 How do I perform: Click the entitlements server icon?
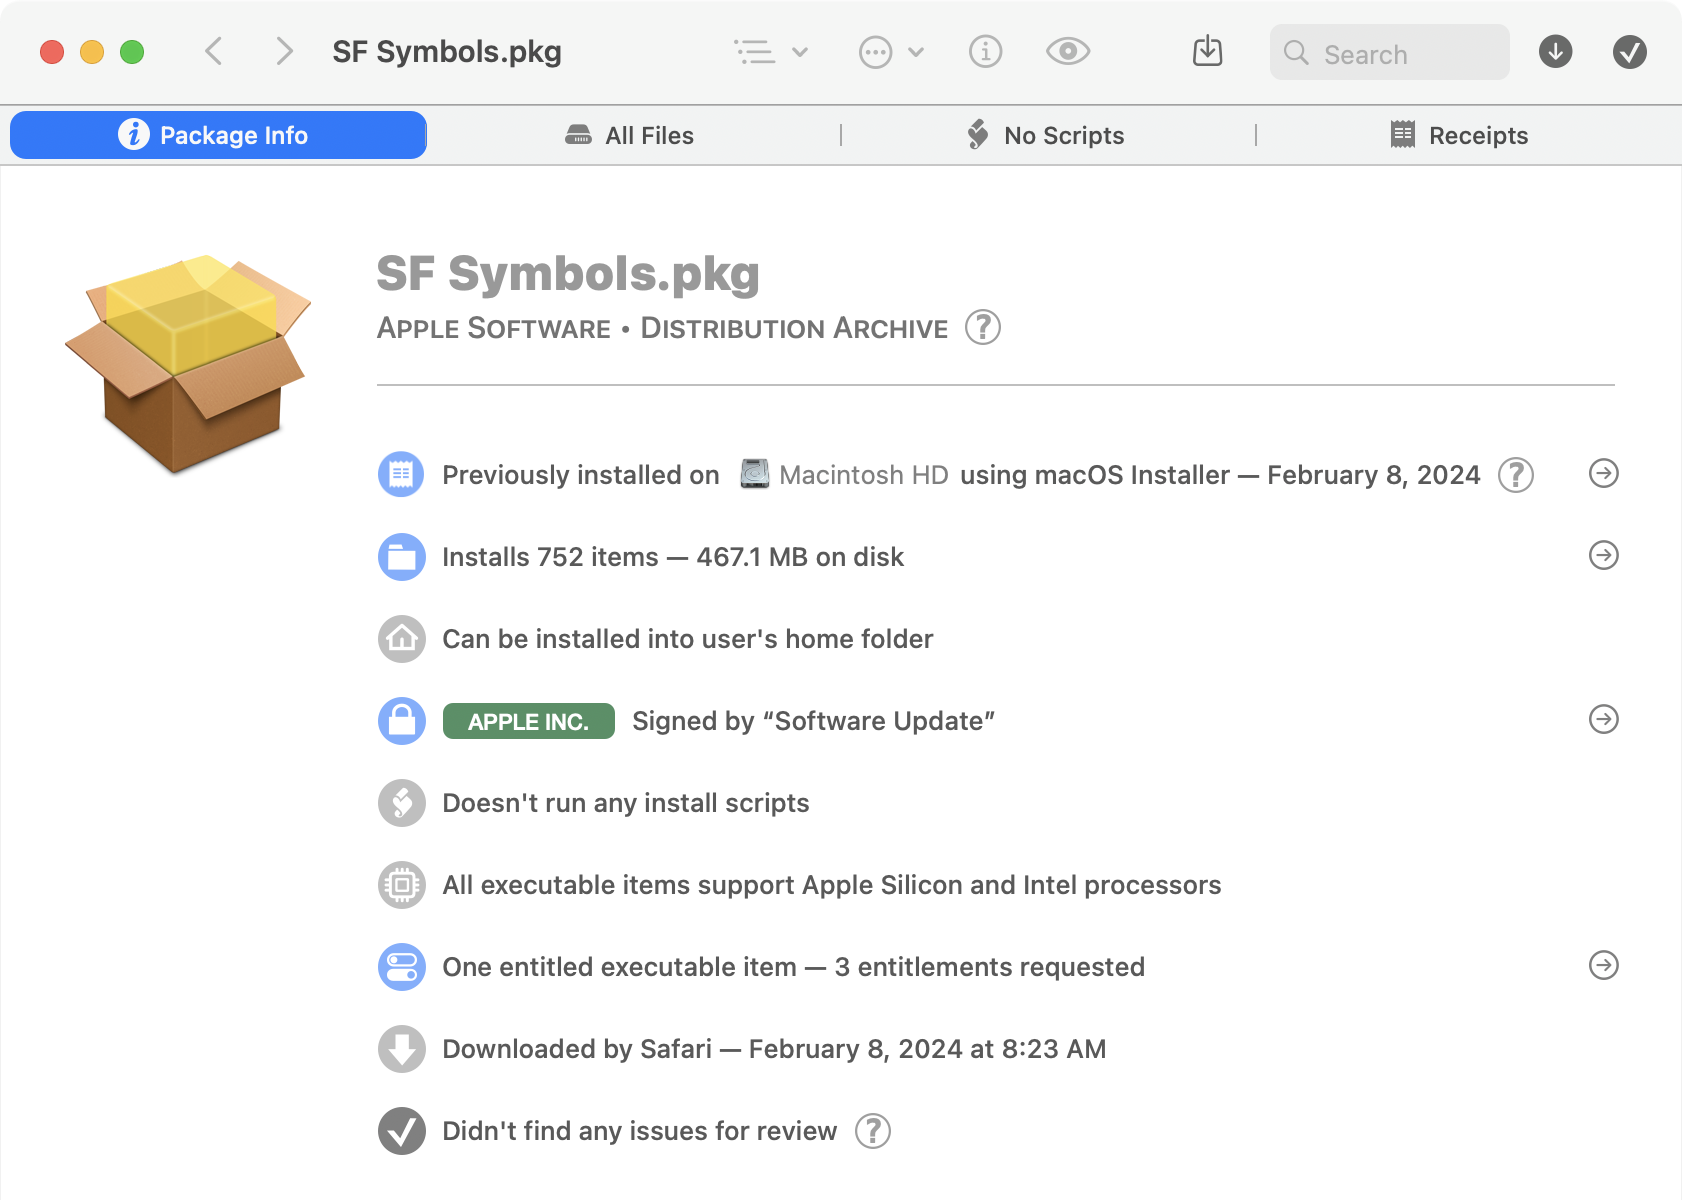pyautogui.click(x=401, y=967)
